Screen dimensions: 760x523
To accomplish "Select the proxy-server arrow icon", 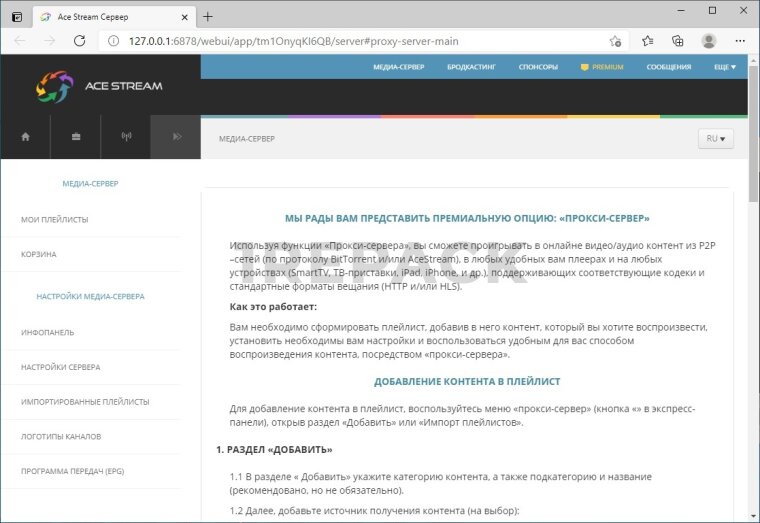I will [x=176, y=137].
